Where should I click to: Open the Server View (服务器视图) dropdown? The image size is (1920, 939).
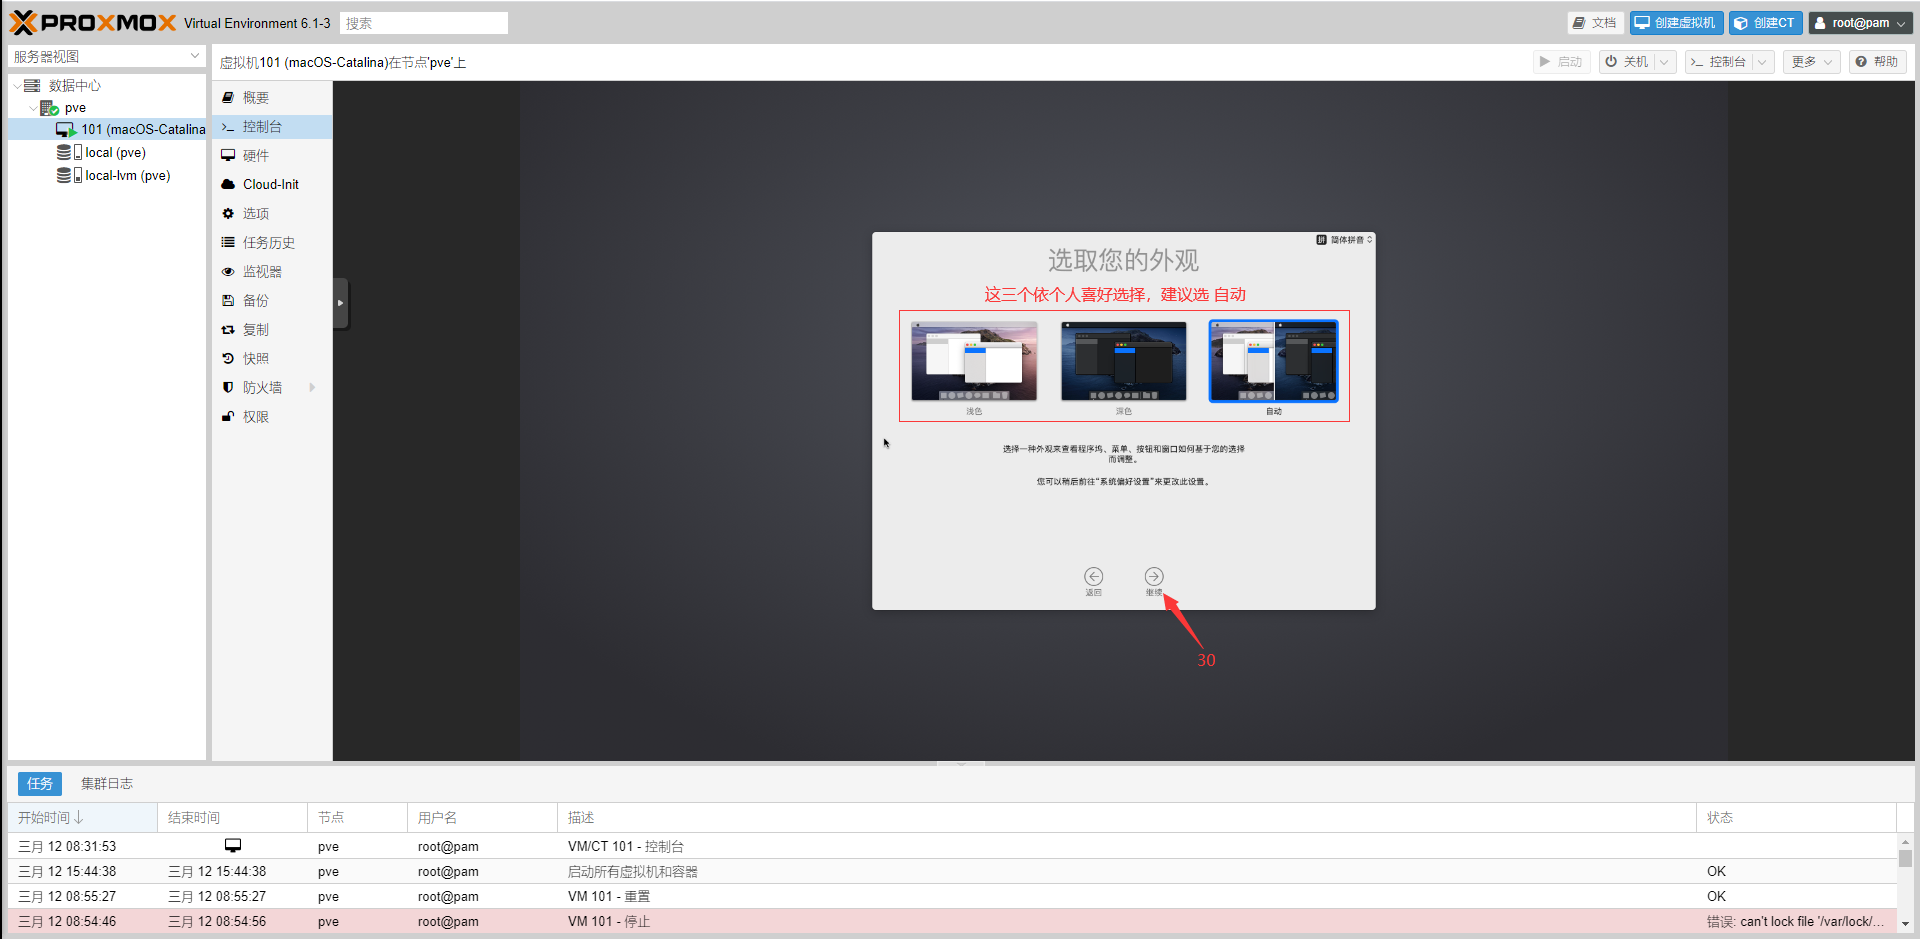106,57
